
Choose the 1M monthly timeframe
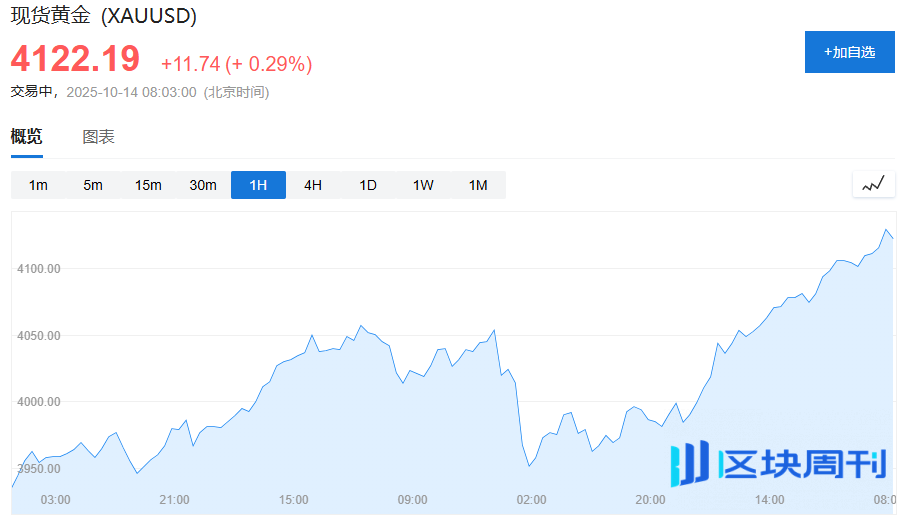pos(478,185)
